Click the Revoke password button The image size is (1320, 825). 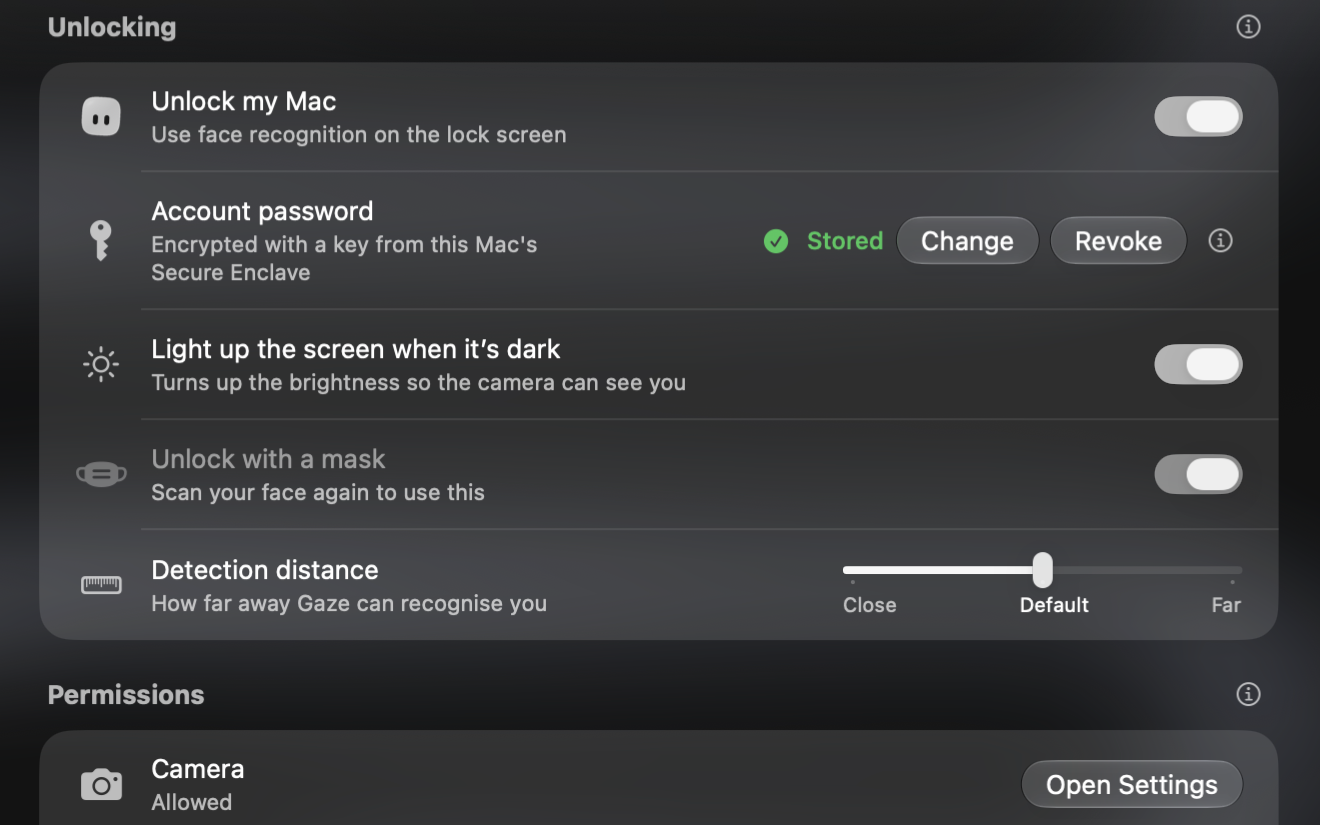[x=1118, y=241]
